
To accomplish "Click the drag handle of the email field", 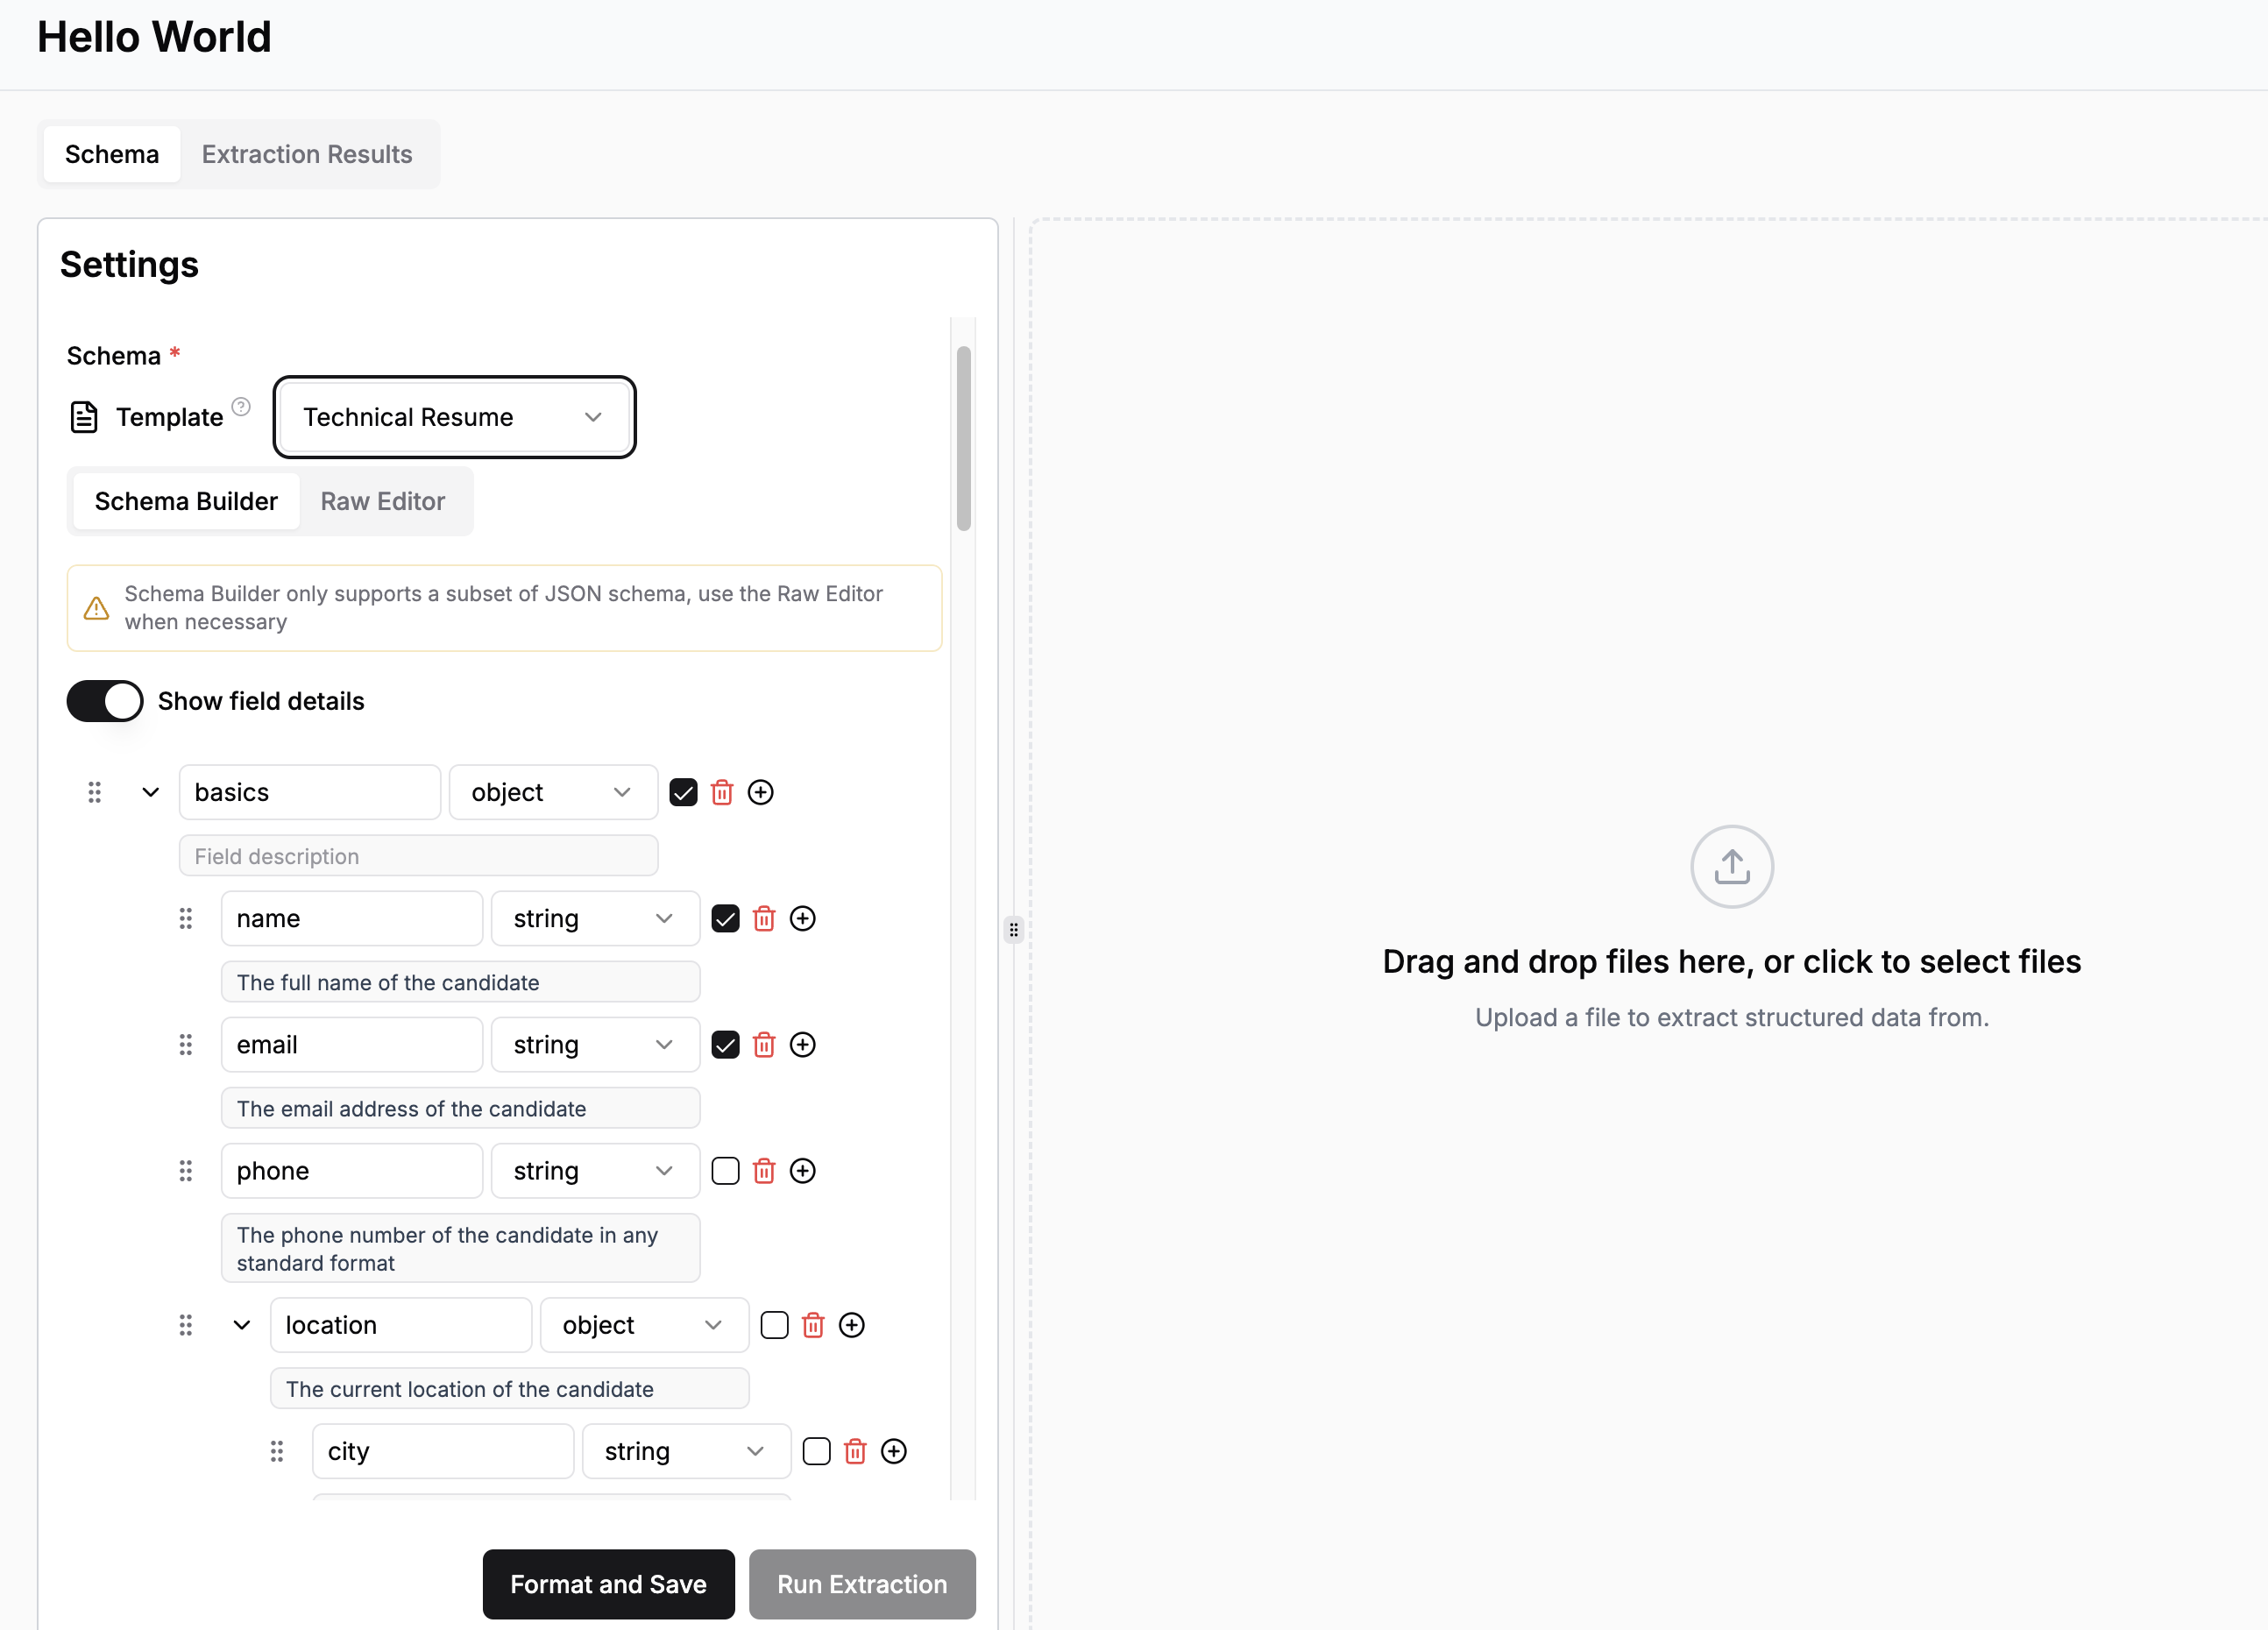I will point(185,1044).
